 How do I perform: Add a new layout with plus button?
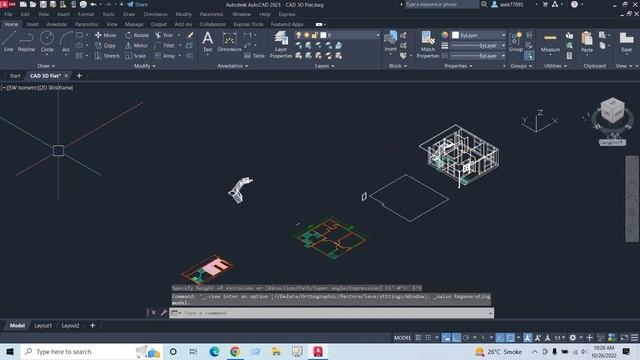92,326
